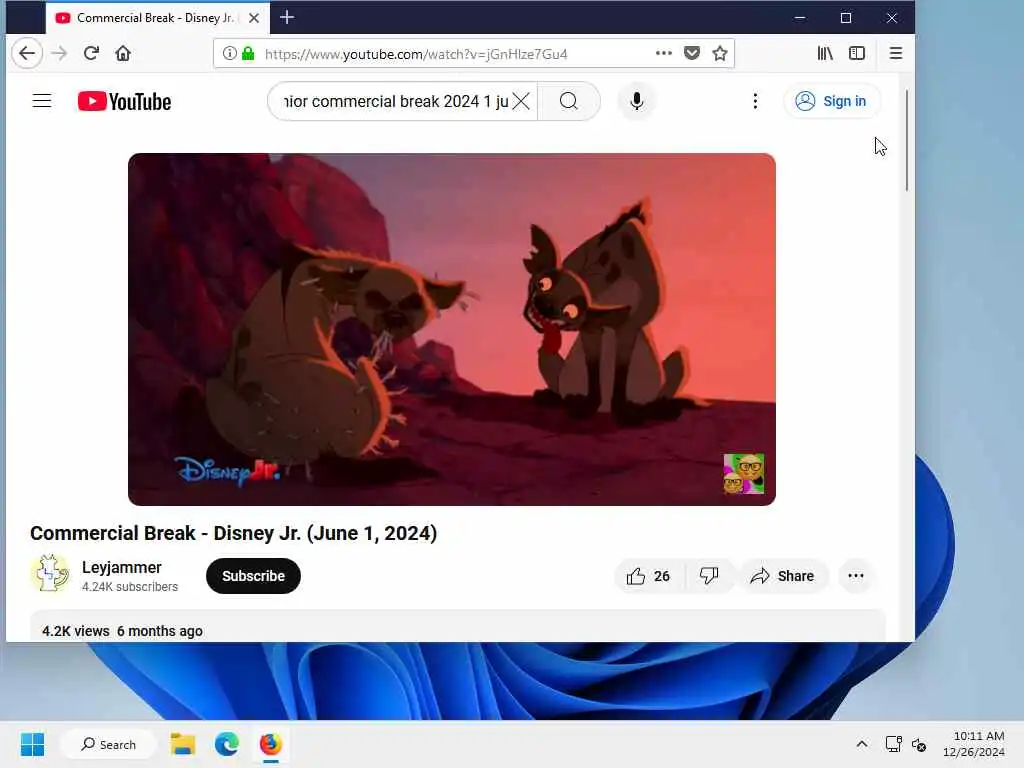The width and height of the screenshot is (1024, 768).
Task: Subscribe to the Leyjammer channel
Action: pyautogui.click(x=253, y=576)
